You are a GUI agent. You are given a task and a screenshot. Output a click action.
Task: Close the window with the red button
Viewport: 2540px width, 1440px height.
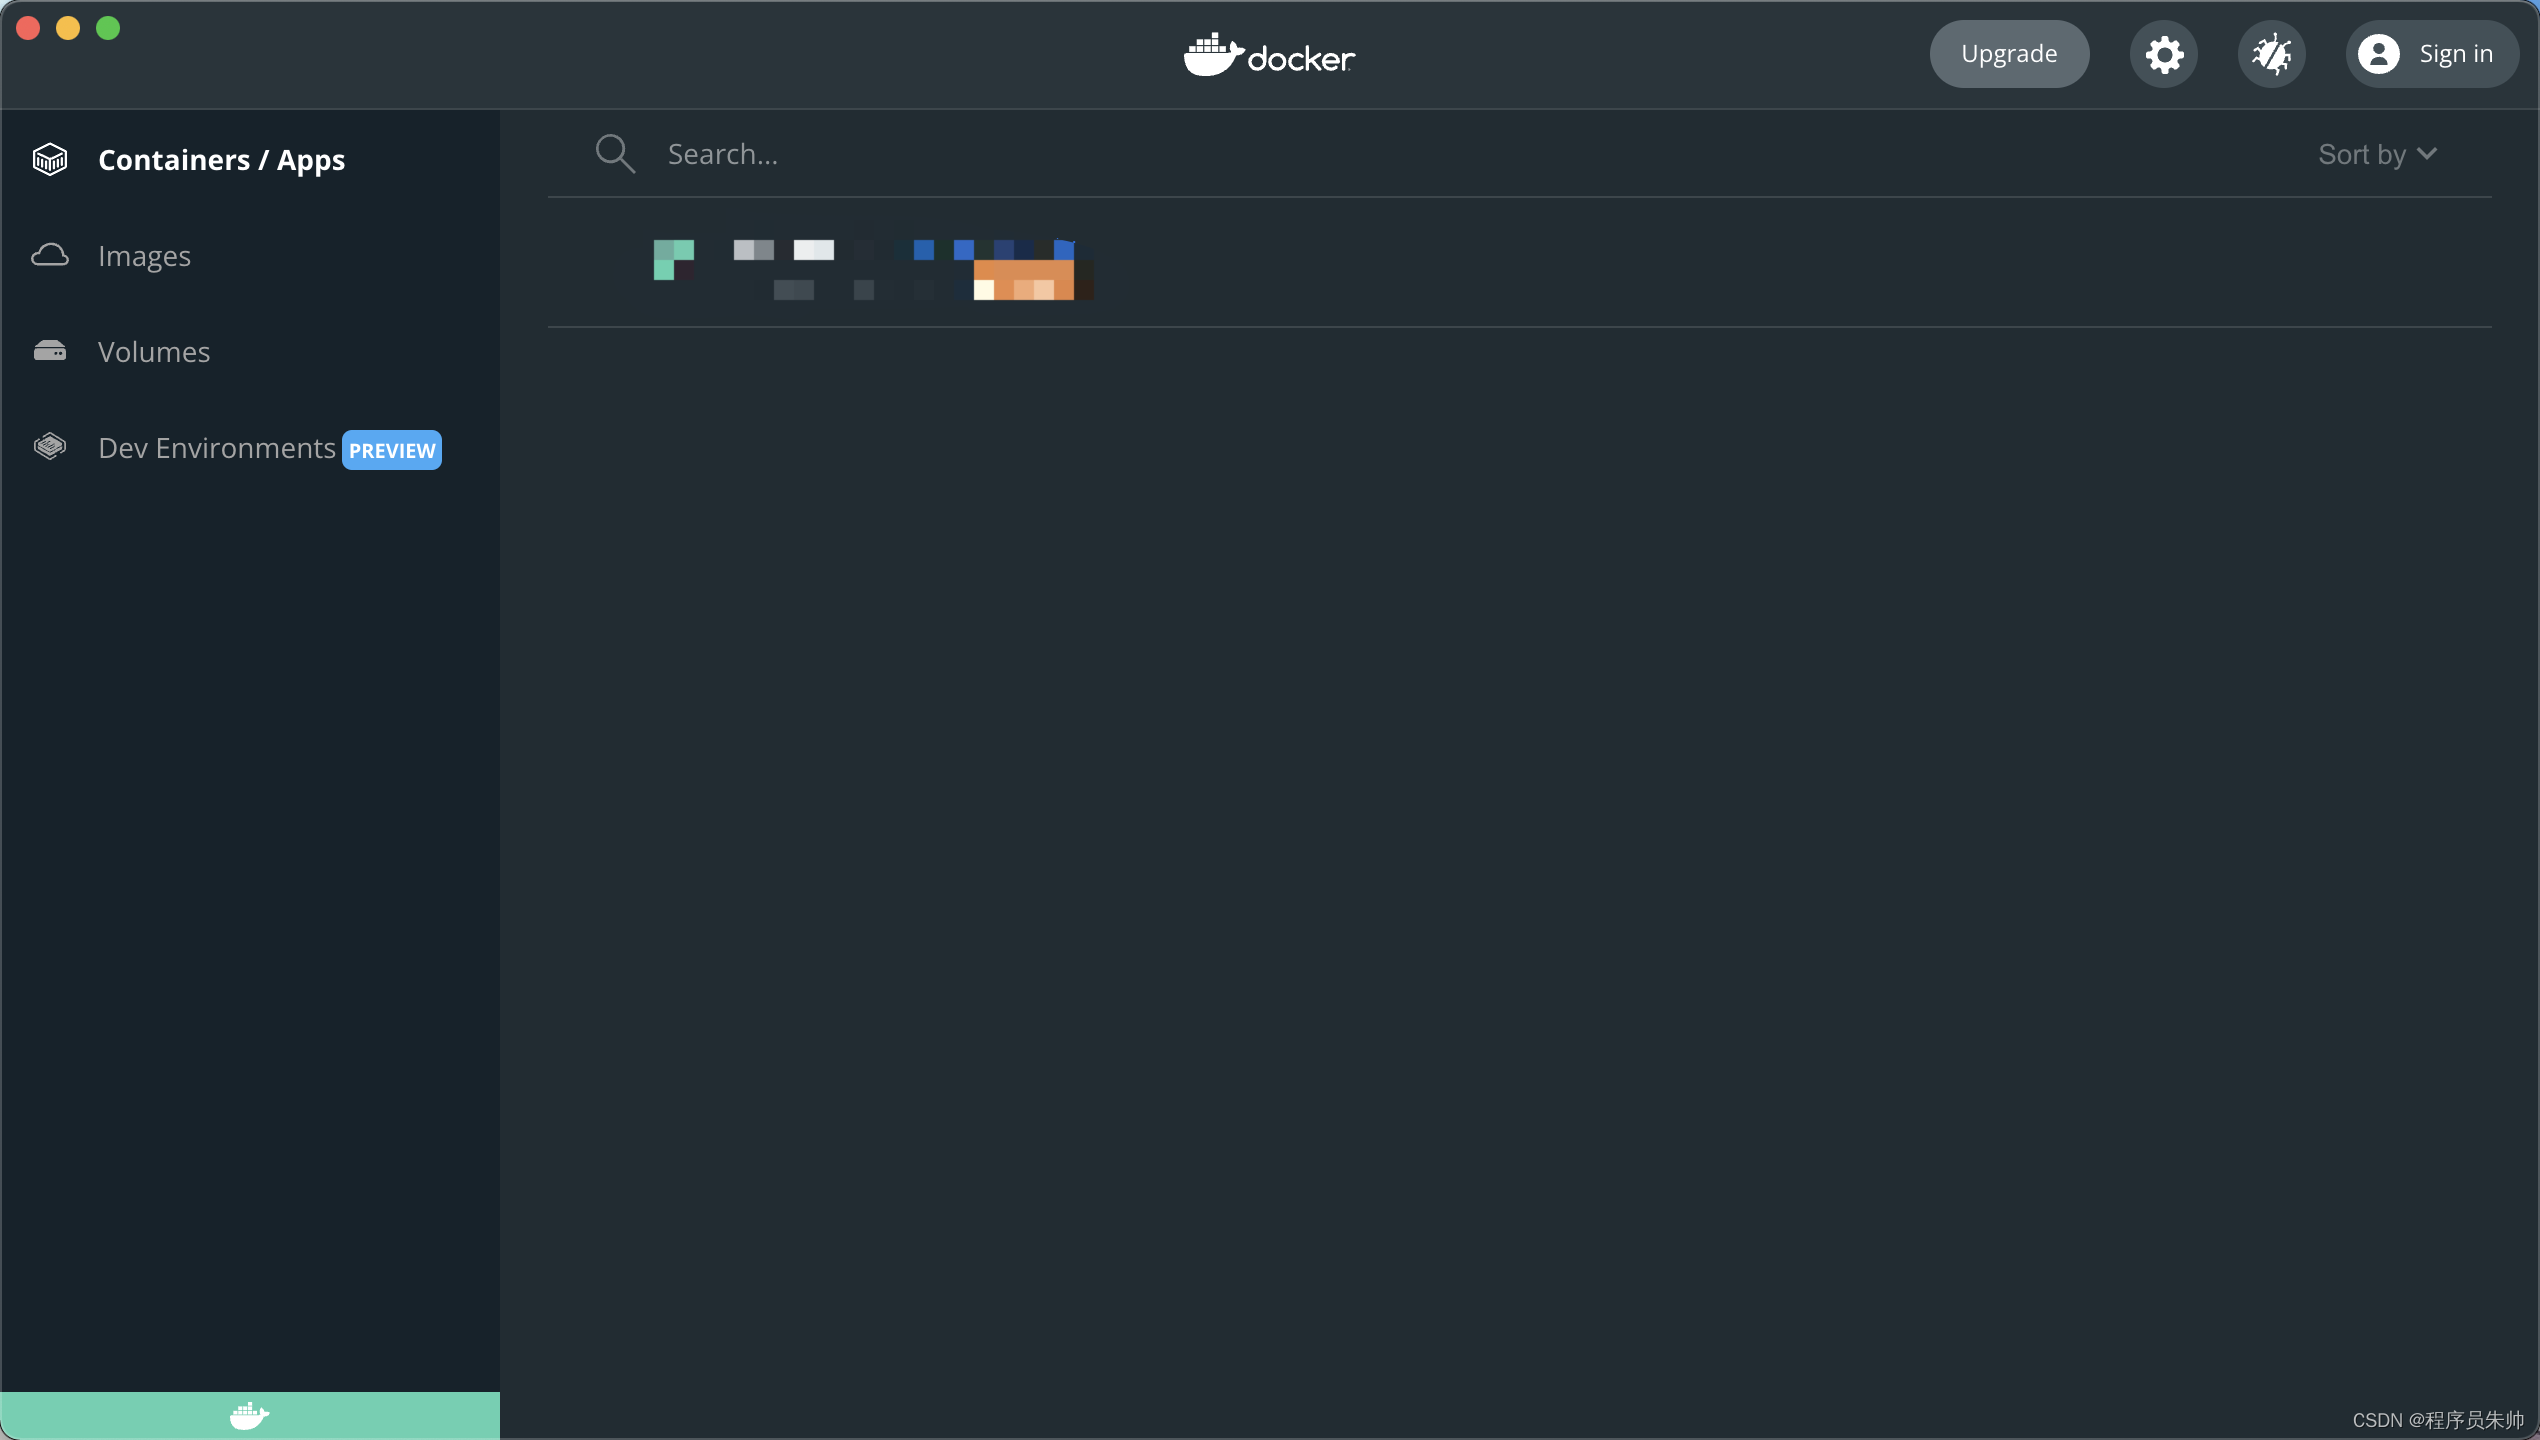(28, 28)
